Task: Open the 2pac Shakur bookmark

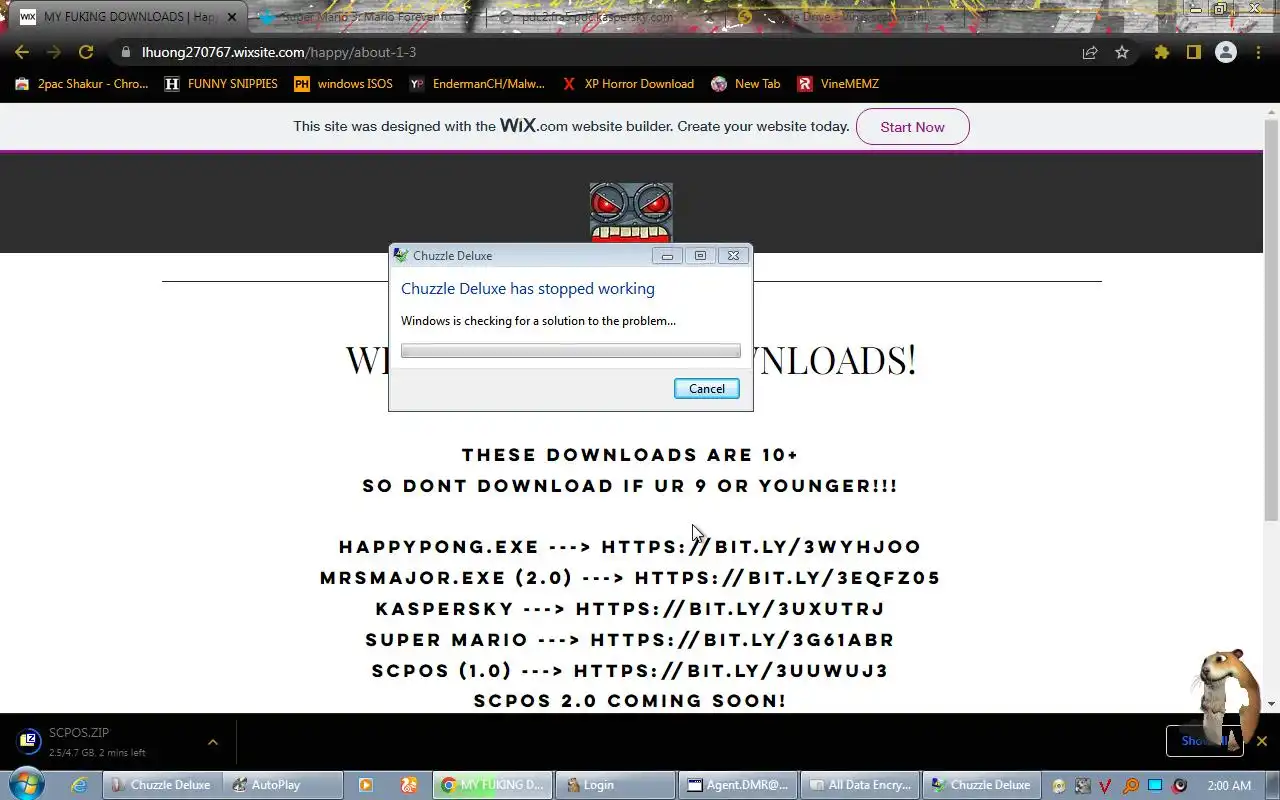Action: coord(82,84)
